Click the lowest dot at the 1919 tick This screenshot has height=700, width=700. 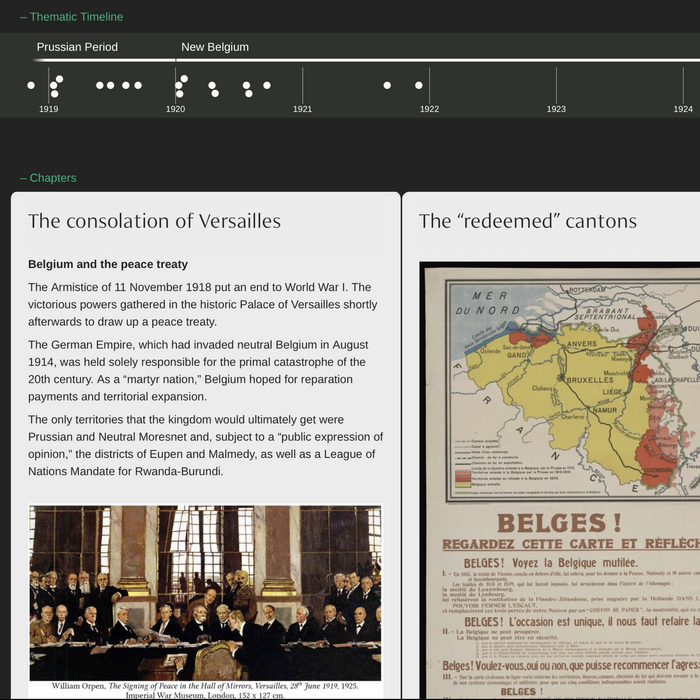[x=54, y=94]
